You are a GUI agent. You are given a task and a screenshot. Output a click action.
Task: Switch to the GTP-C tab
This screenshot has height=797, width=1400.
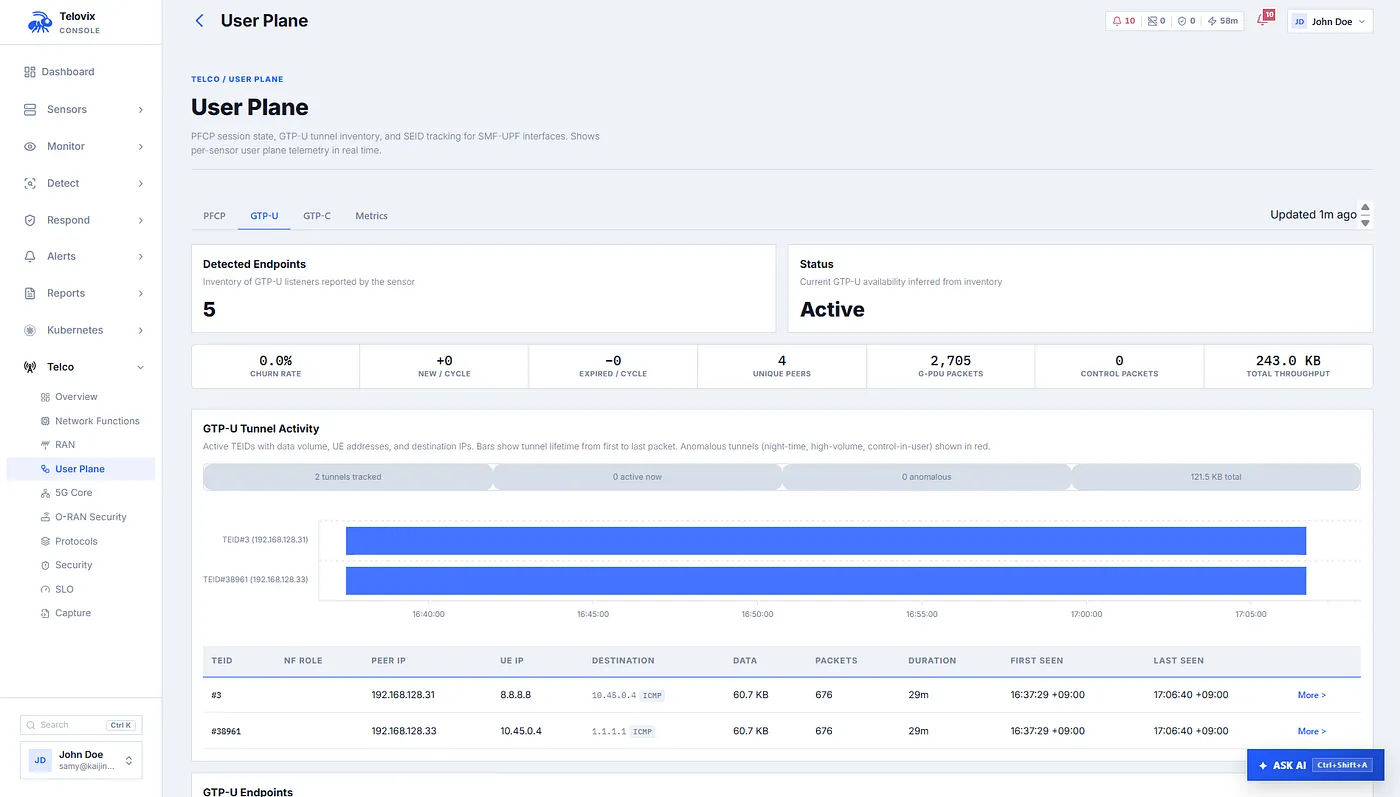(317, 216)
